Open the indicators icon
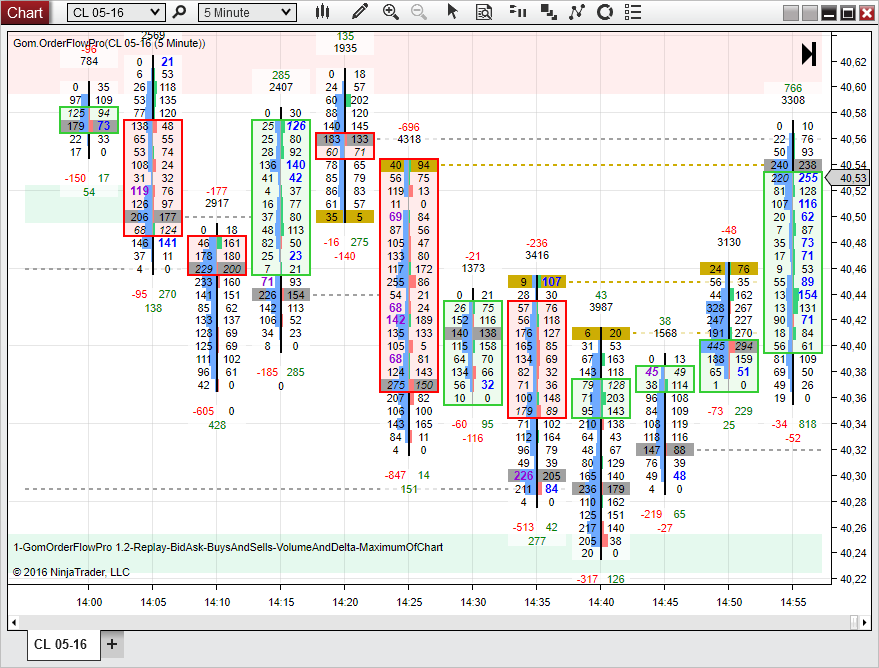Image resolution: width=879 pixels, height=668 pixels. (577, 12)
